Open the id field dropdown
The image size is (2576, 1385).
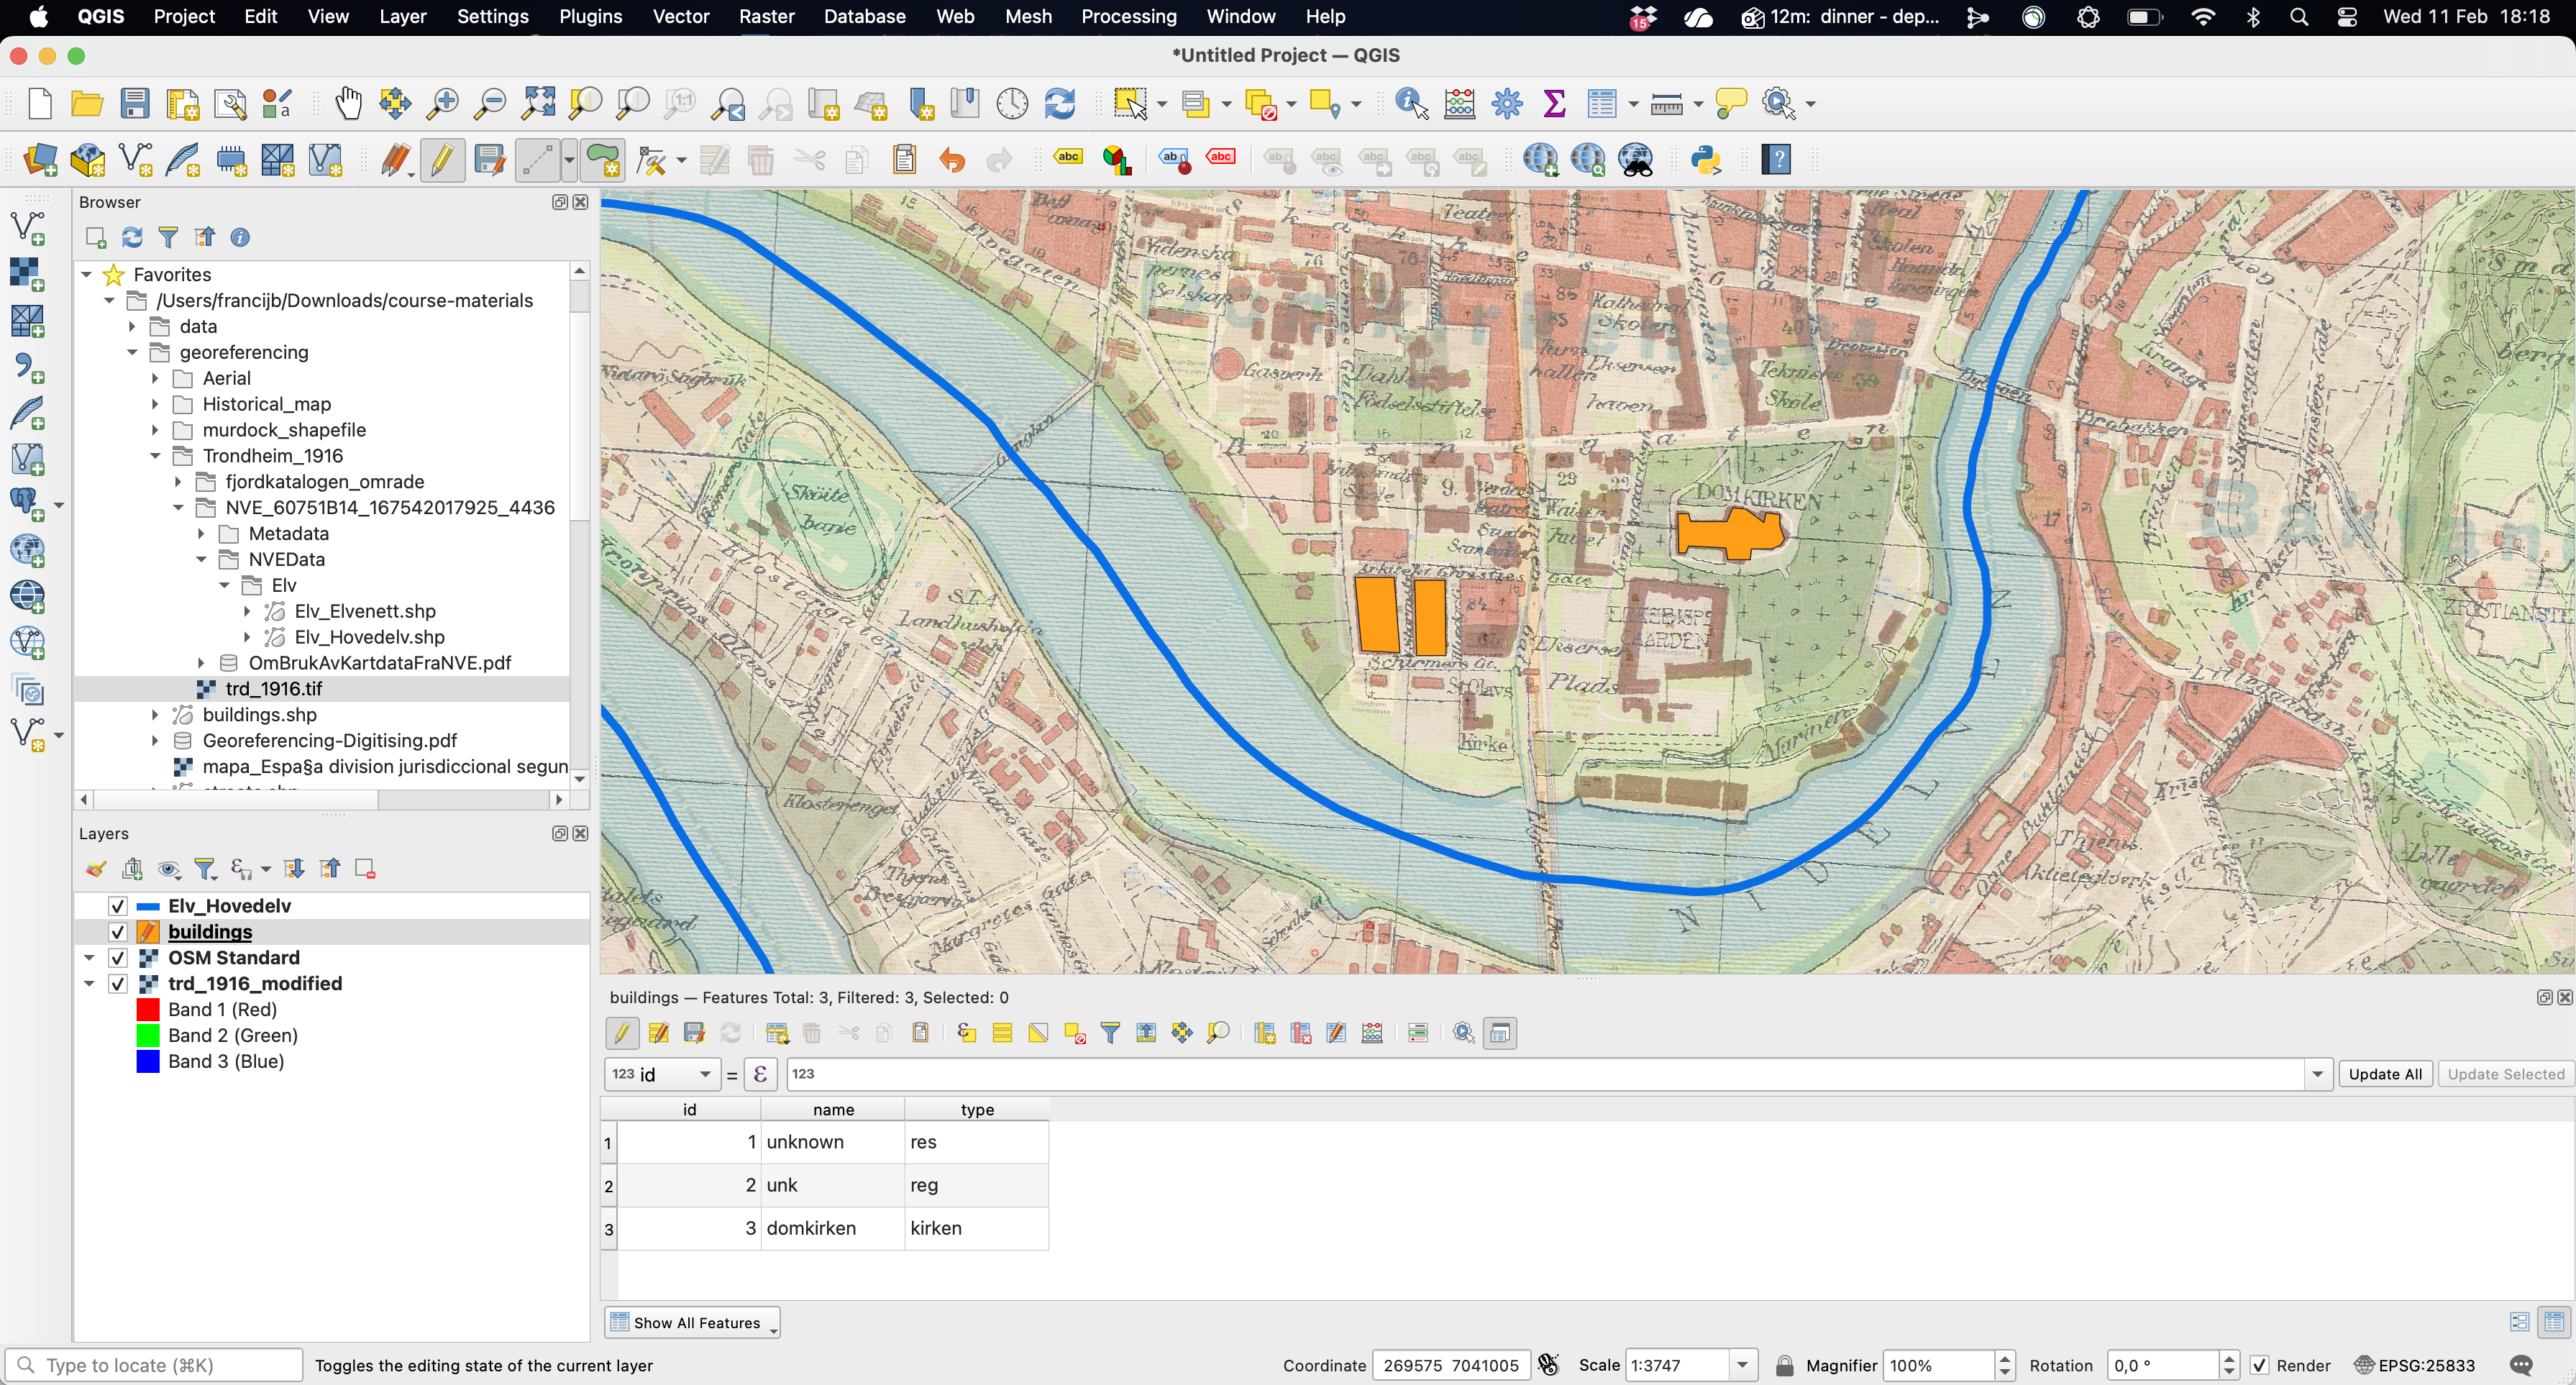click(x=705, y=1074)
